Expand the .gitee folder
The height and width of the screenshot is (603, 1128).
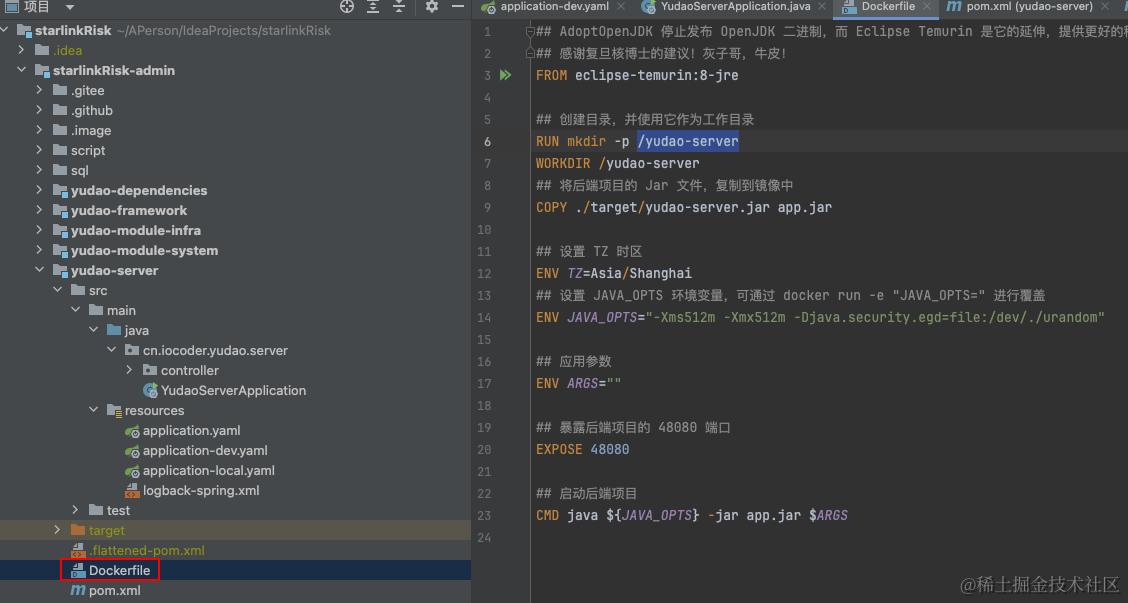pos(40,91)
